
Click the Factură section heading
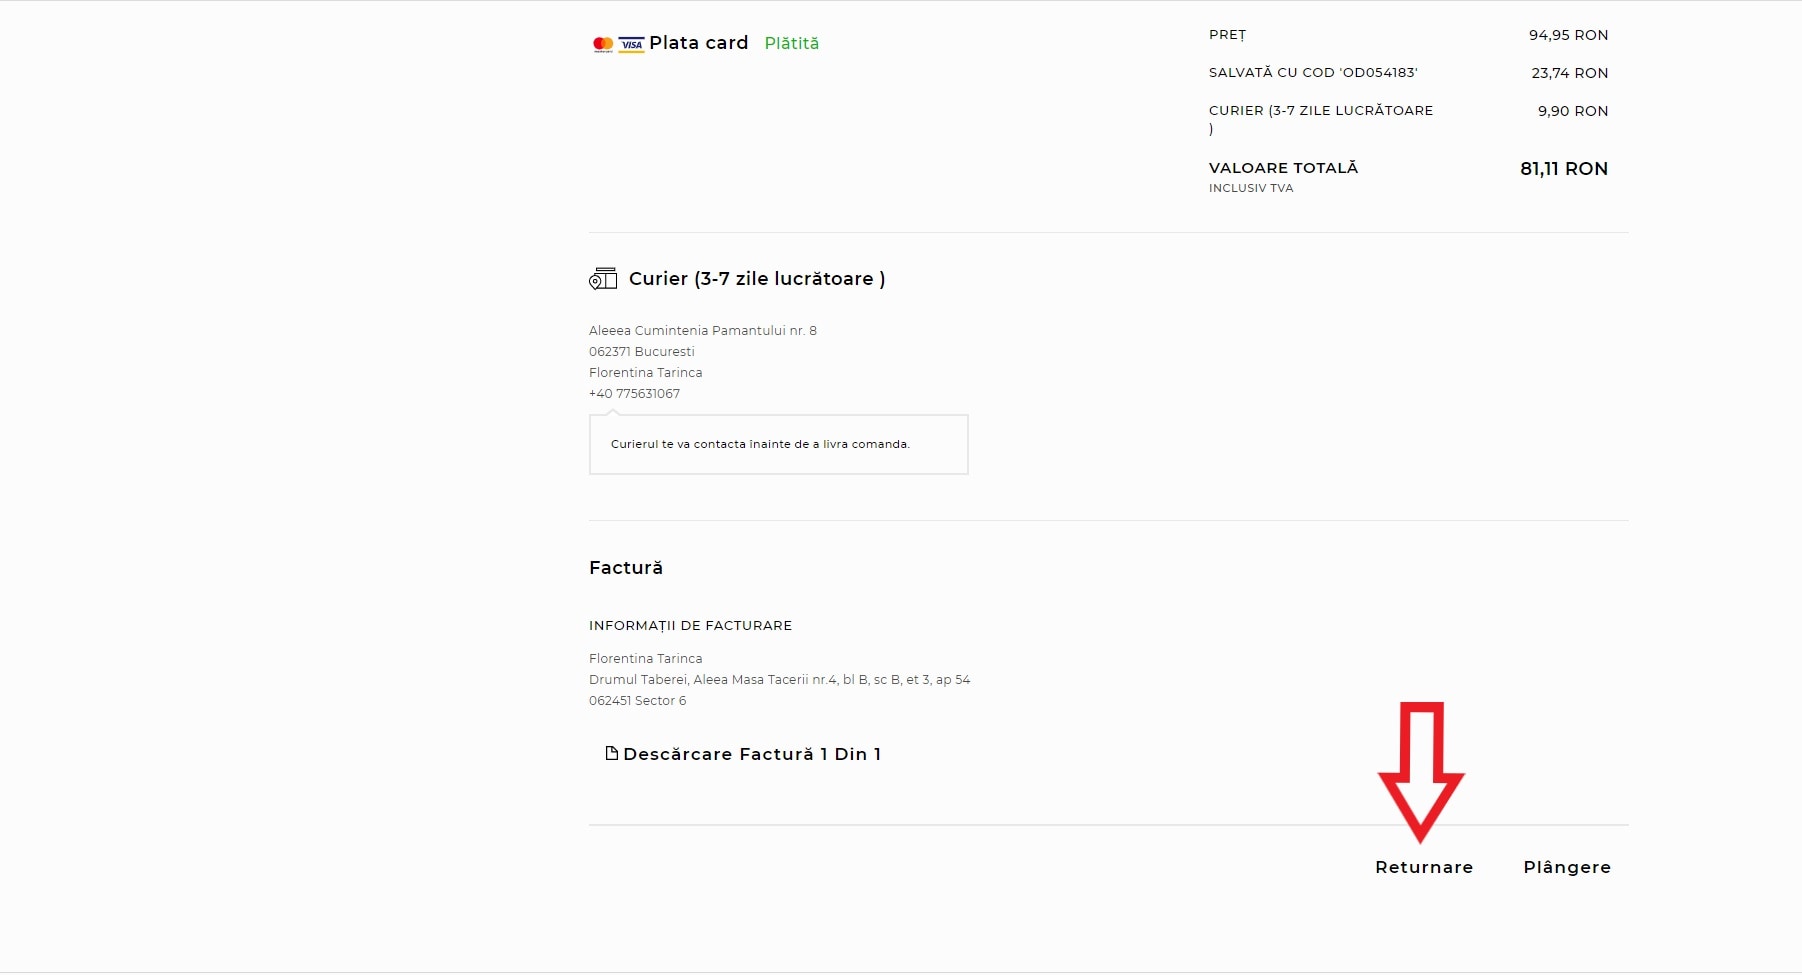pos(626,568)
